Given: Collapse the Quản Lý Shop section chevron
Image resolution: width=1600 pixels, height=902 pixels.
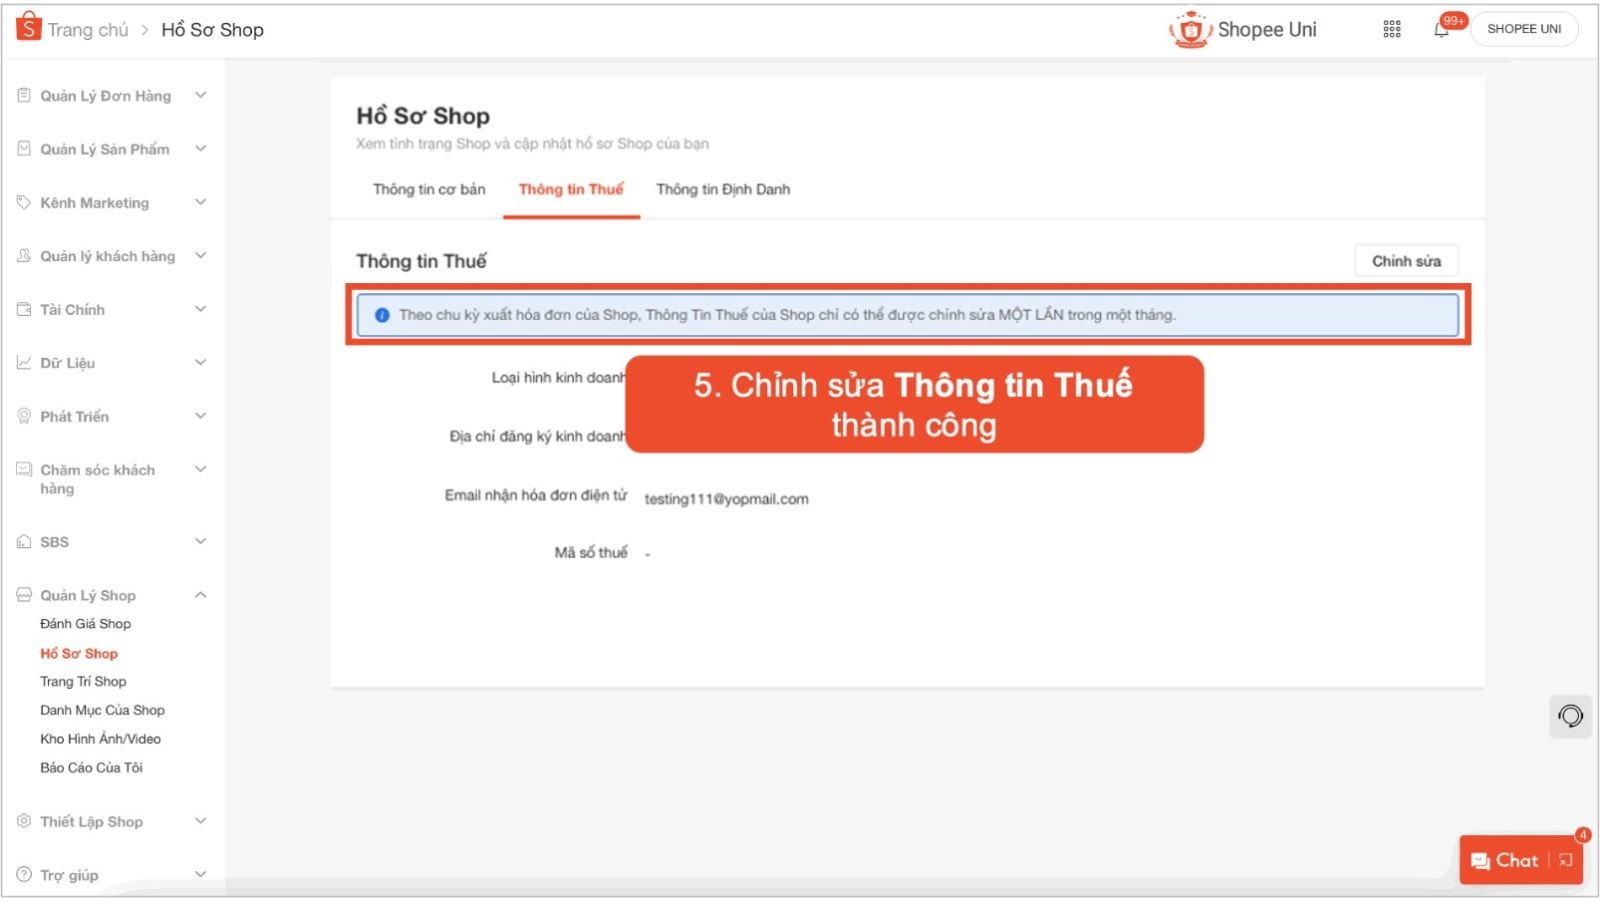Looking at the screenshot, I should (200, 594).
